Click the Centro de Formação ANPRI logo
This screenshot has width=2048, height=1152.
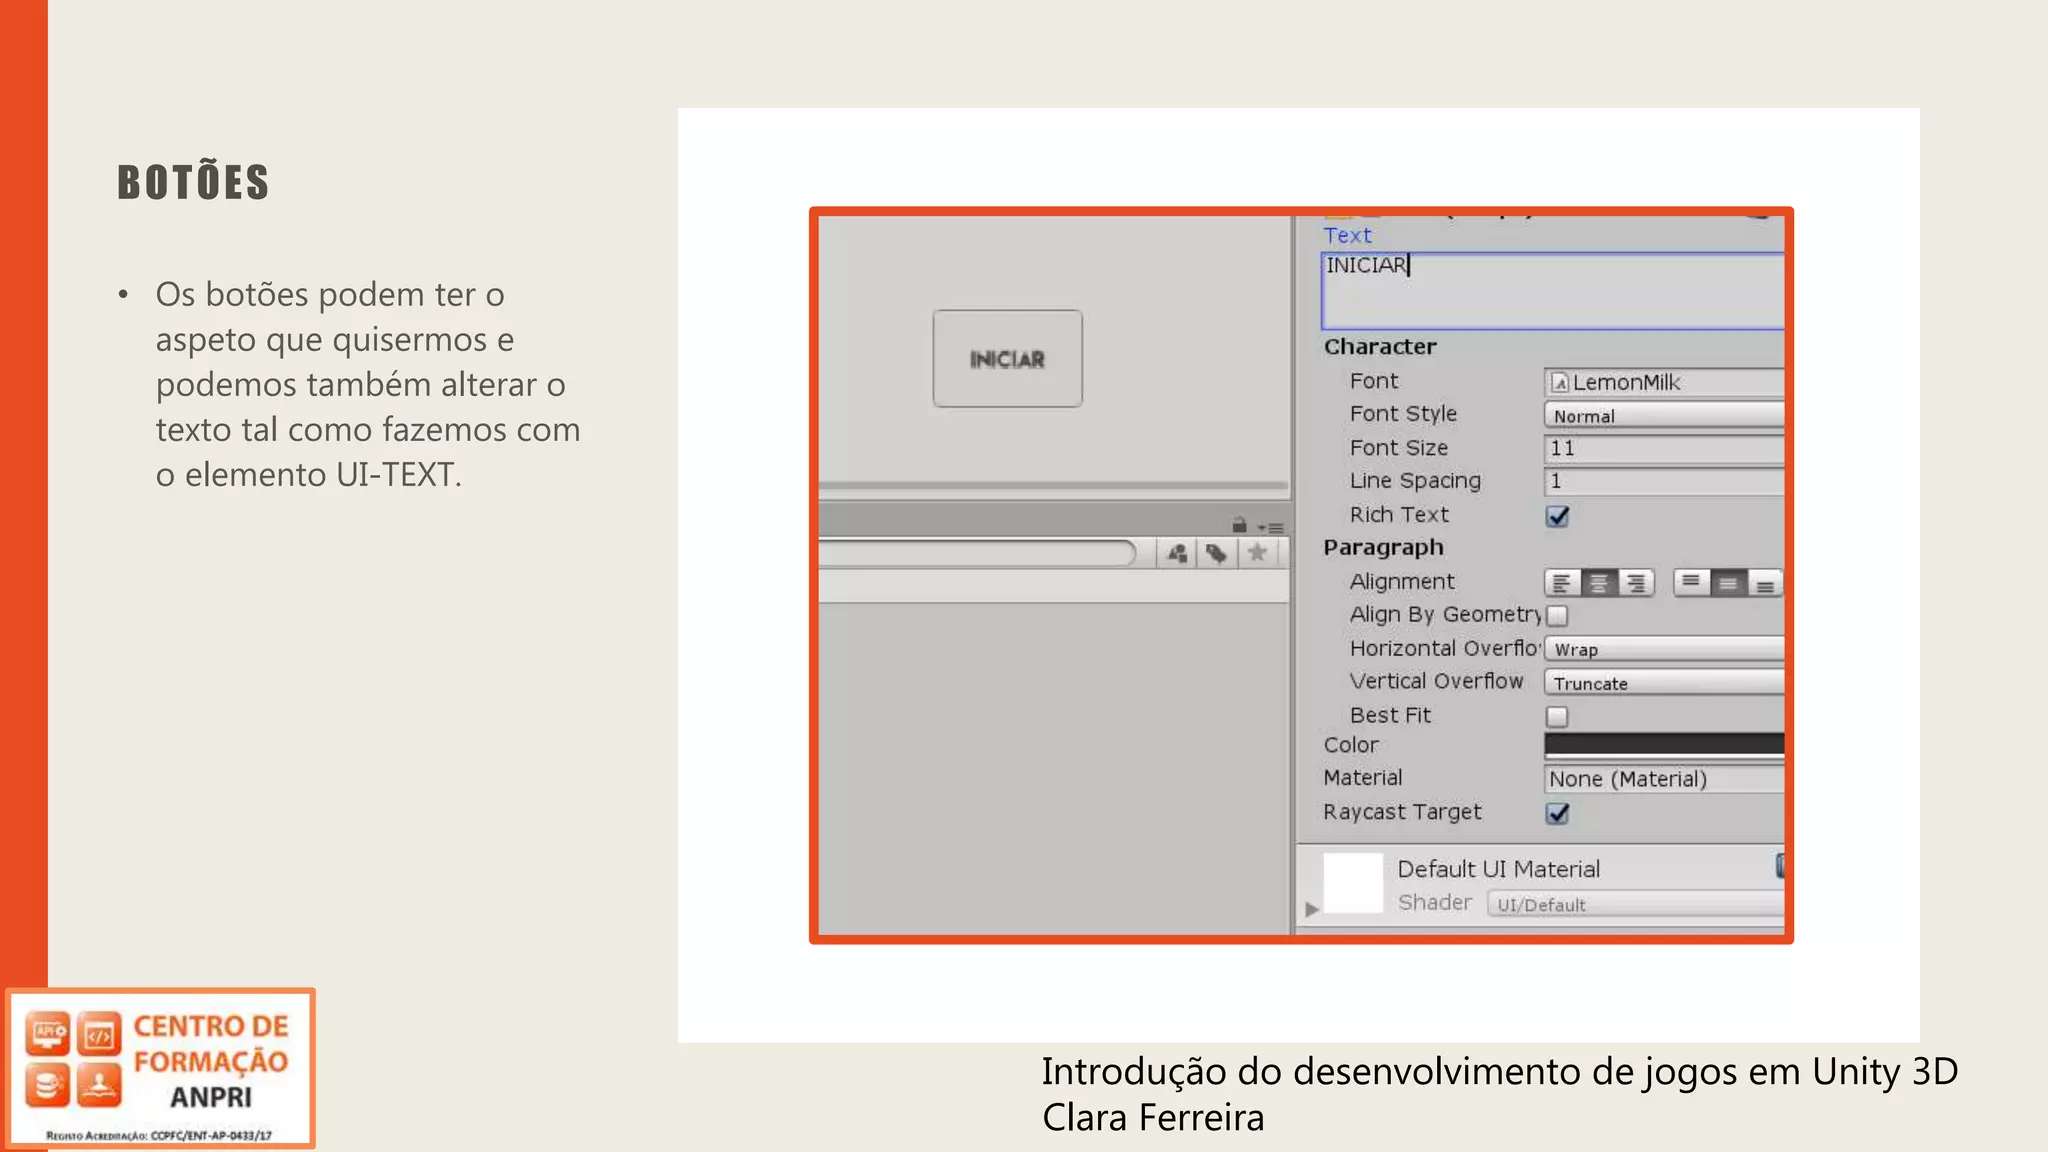tap(160, 1068)
